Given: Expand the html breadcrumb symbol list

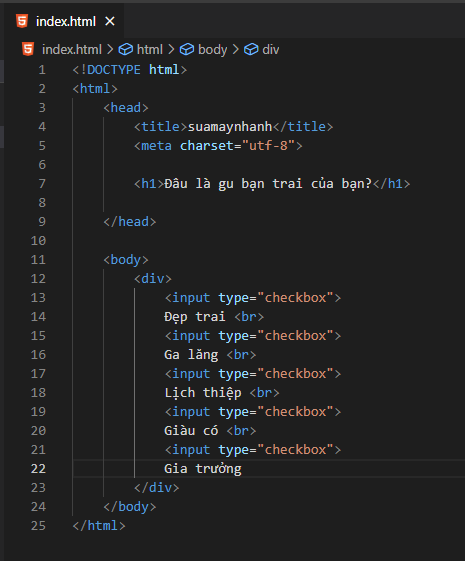Looking at the screenshot, I should [150, 49].
